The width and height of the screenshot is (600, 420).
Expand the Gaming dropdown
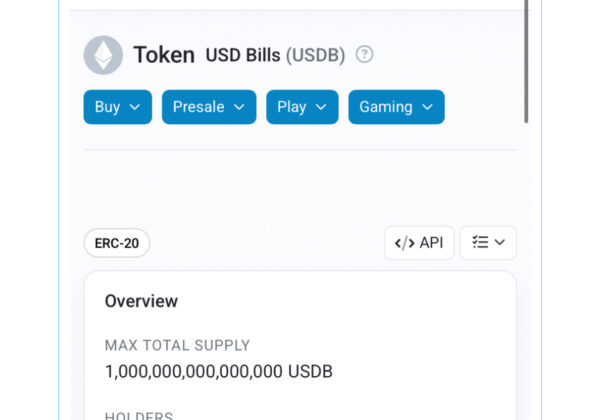(396, 107)
